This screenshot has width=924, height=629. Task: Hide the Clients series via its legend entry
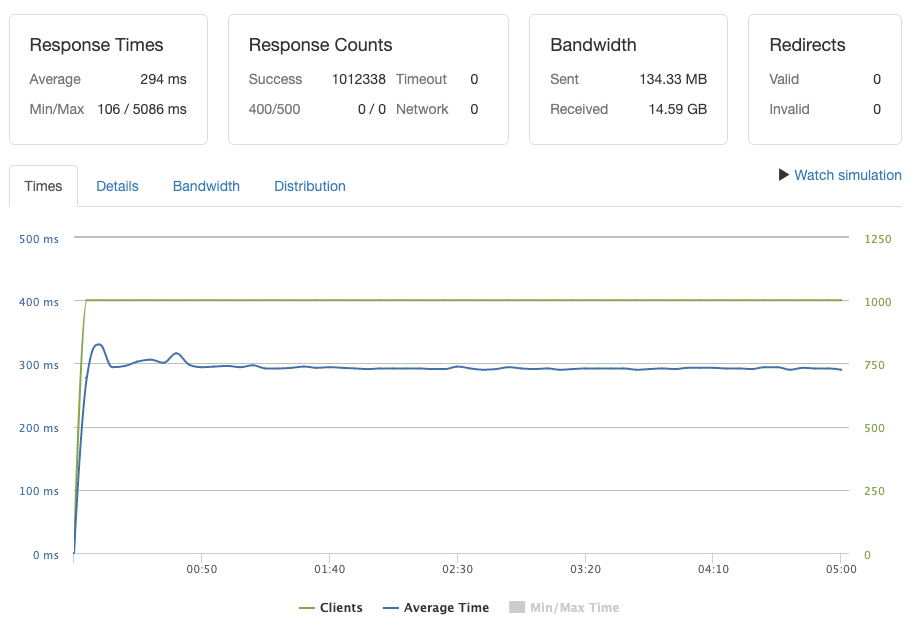[342, 607]
